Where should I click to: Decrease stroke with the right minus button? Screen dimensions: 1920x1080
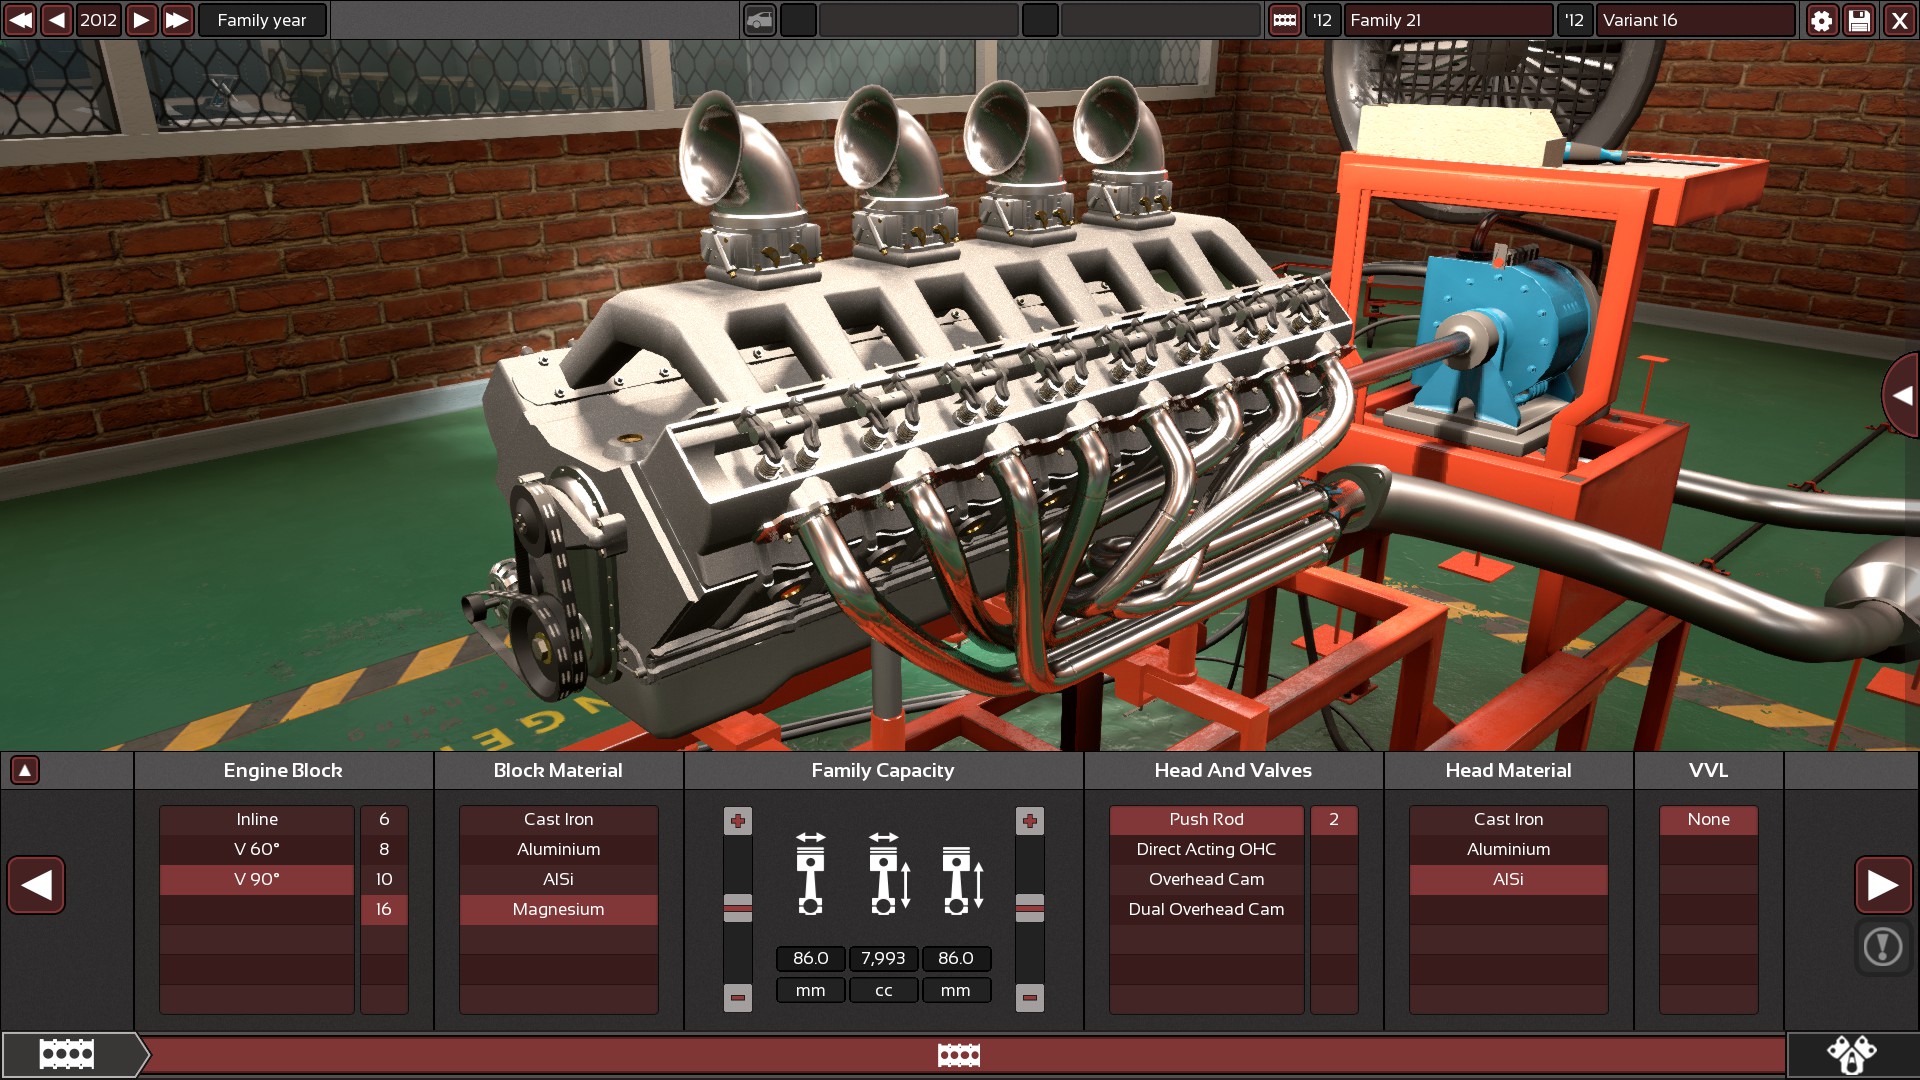coord(1029,997)
